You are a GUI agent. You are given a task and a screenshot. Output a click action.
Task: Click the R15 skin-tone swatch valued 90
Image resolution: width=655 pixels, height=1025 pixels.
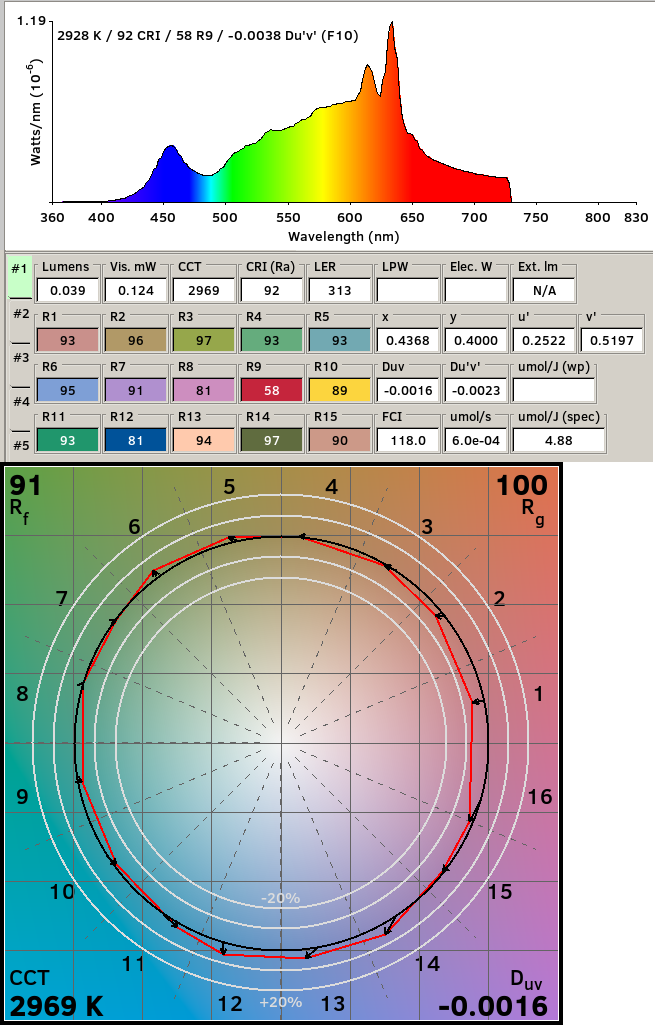click(x=340, y=441)
